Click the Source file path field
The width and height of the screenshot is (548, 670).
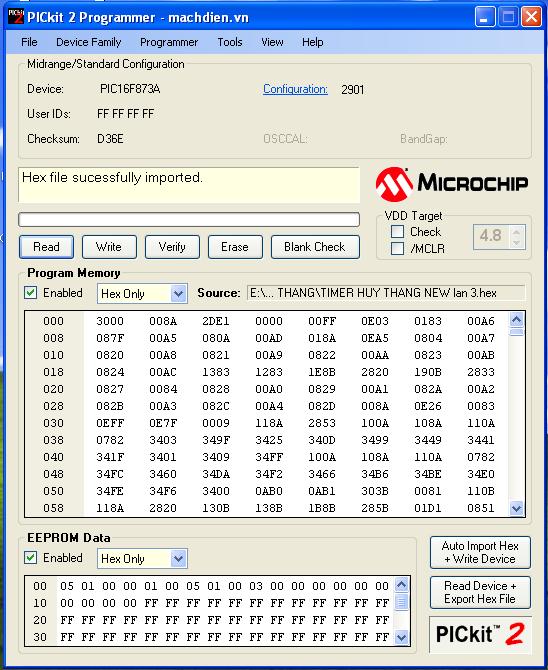click(386, 293)
